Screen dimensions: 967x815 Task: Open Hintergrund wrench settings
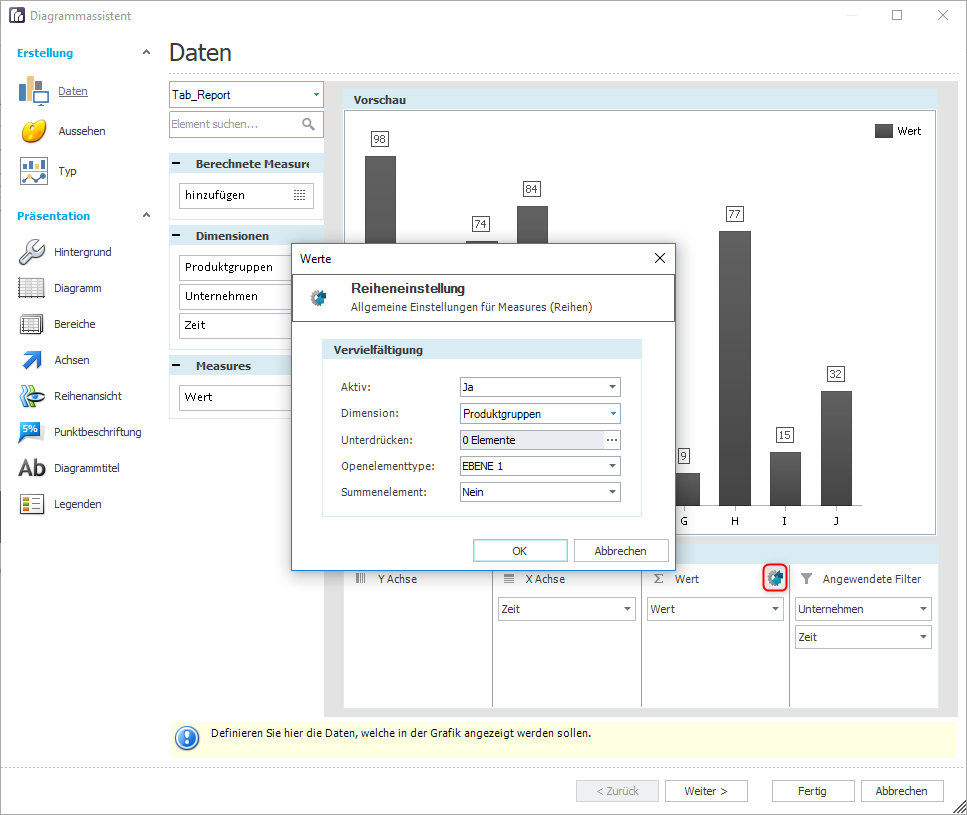31,252
